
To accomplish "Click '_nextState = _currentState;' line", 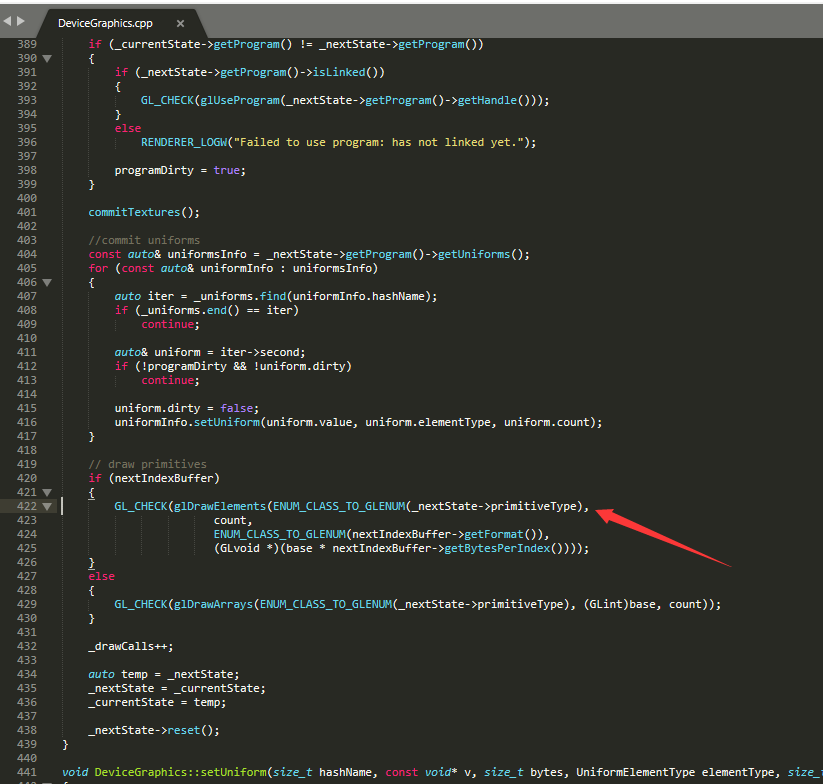I will point(177,688).
